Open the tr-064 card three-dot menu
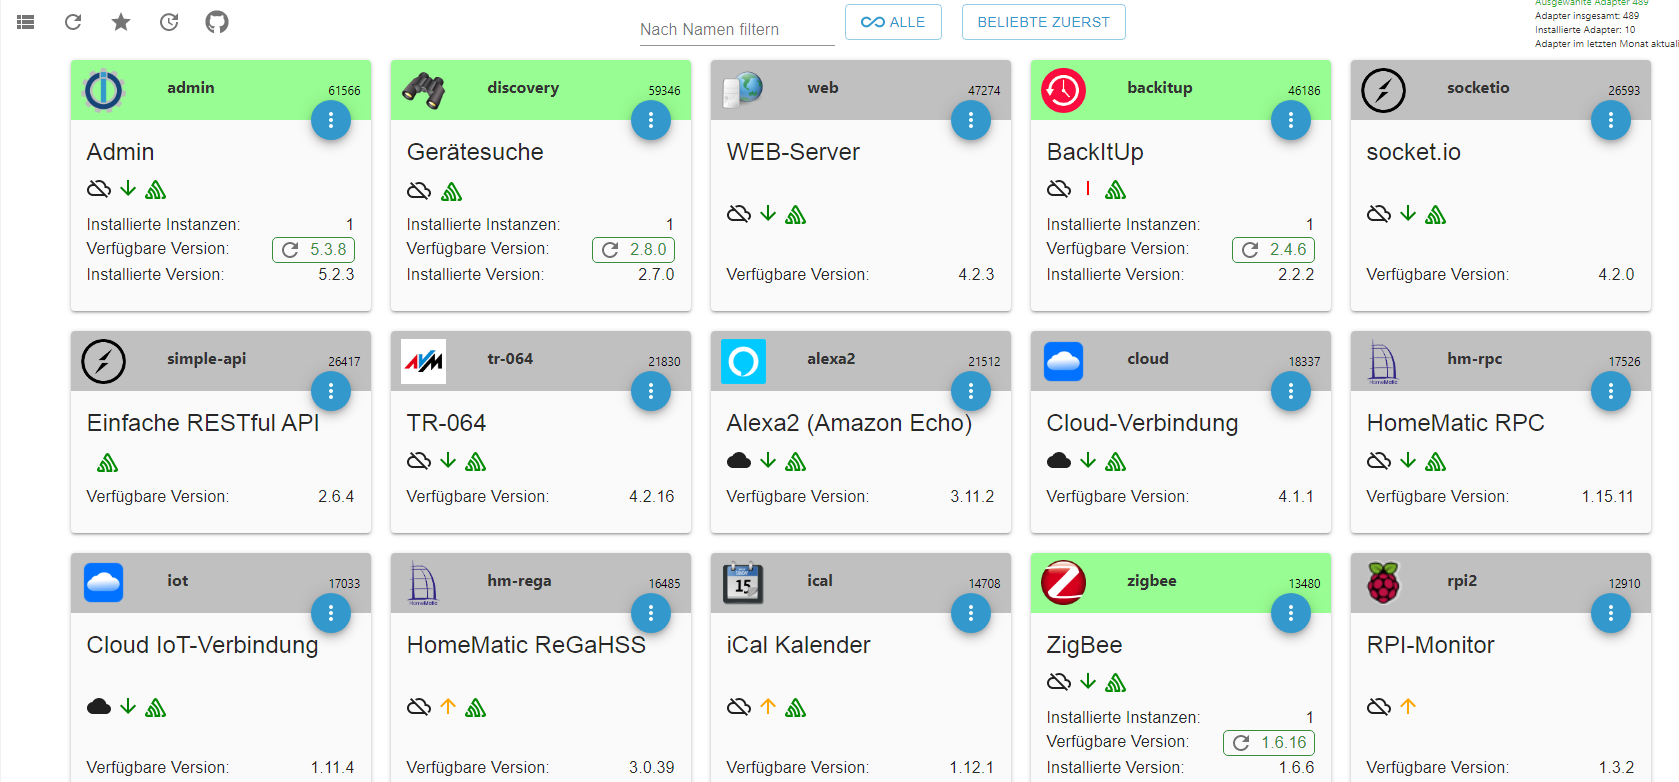Viewport: 1679px width, 782px height. coord(651,391)
